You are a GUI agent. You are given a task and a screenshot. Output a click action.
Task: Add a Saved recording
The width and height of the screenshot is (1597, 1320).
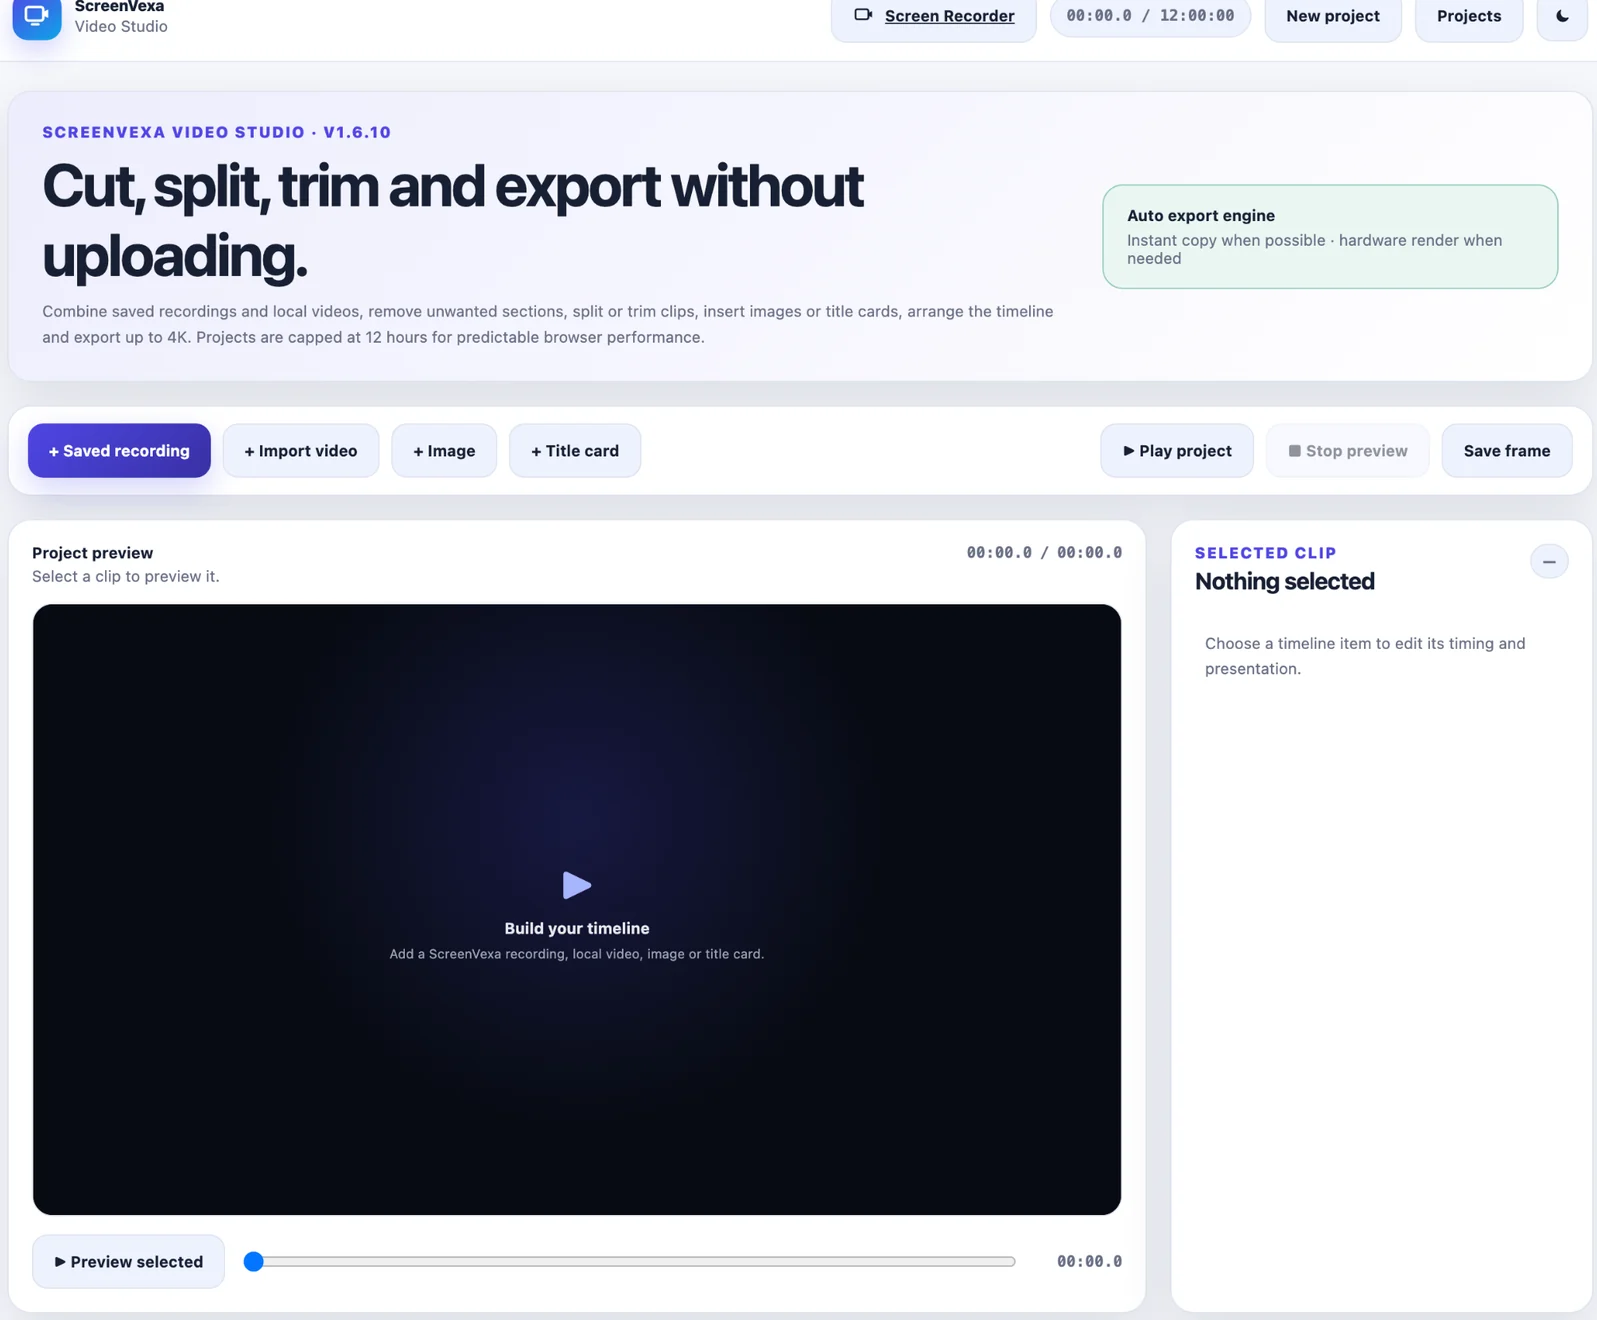pos(119,451)
